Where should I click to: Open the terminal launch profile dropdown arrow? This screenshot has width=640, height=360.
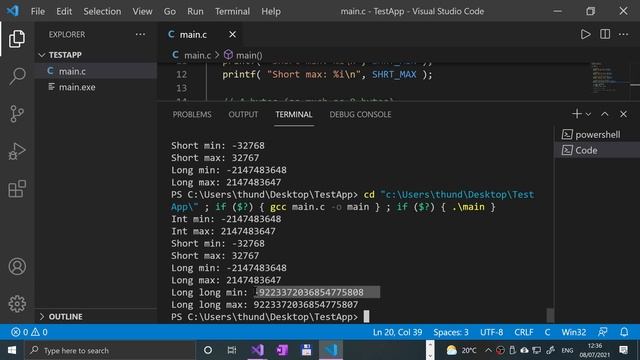point(588,114)
